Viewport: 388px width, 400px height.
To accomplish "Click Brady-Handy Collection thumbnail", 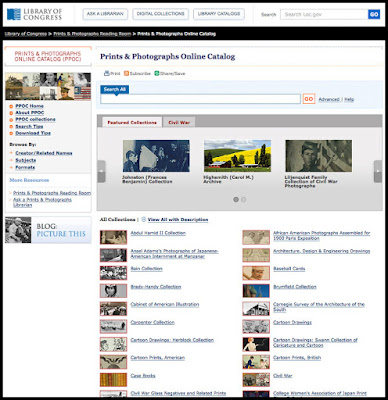I will [113, 291].
